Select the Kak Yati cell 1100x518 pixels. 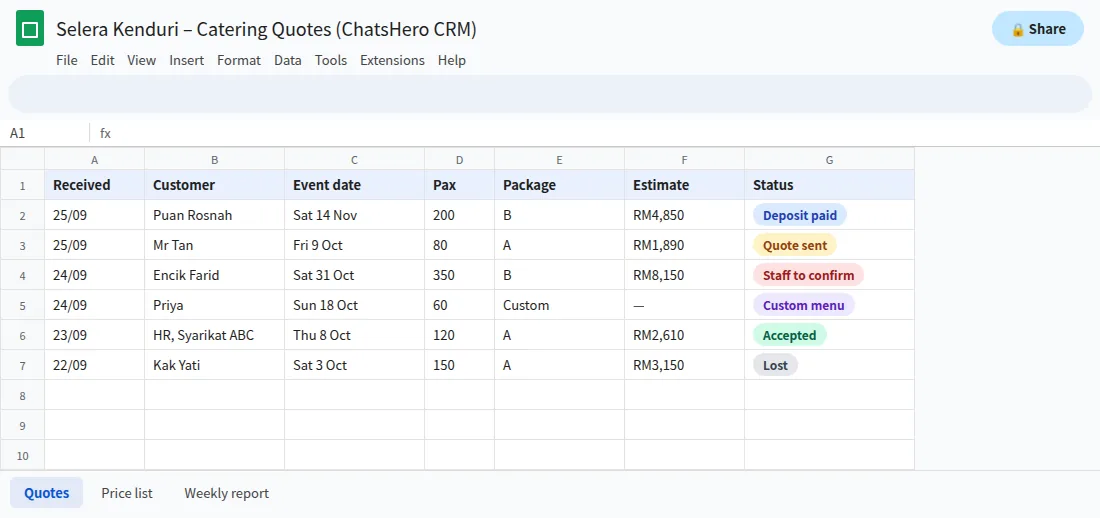(215, 365)
